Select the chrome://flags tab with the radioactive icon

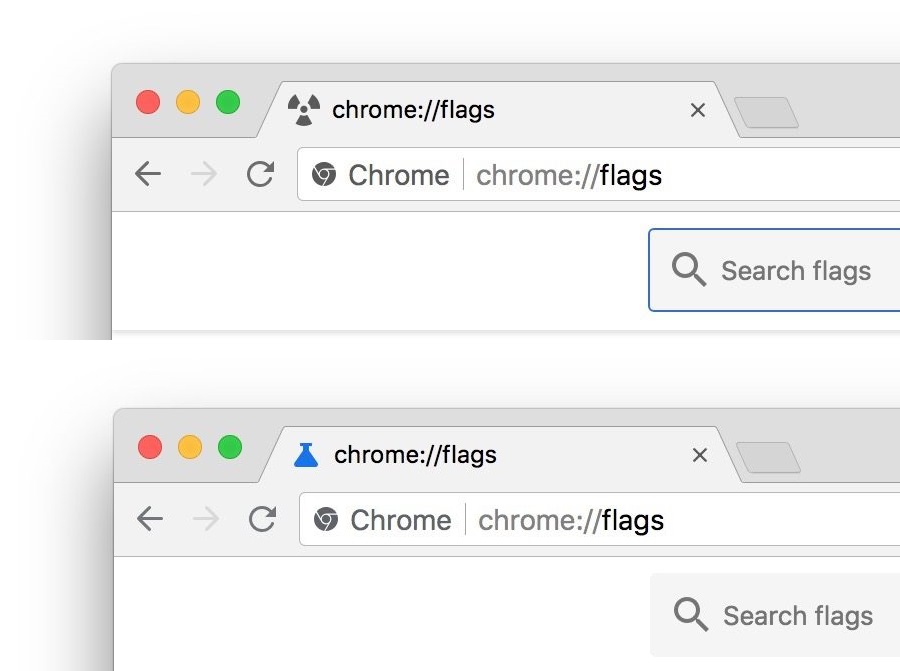coord(450,109)
